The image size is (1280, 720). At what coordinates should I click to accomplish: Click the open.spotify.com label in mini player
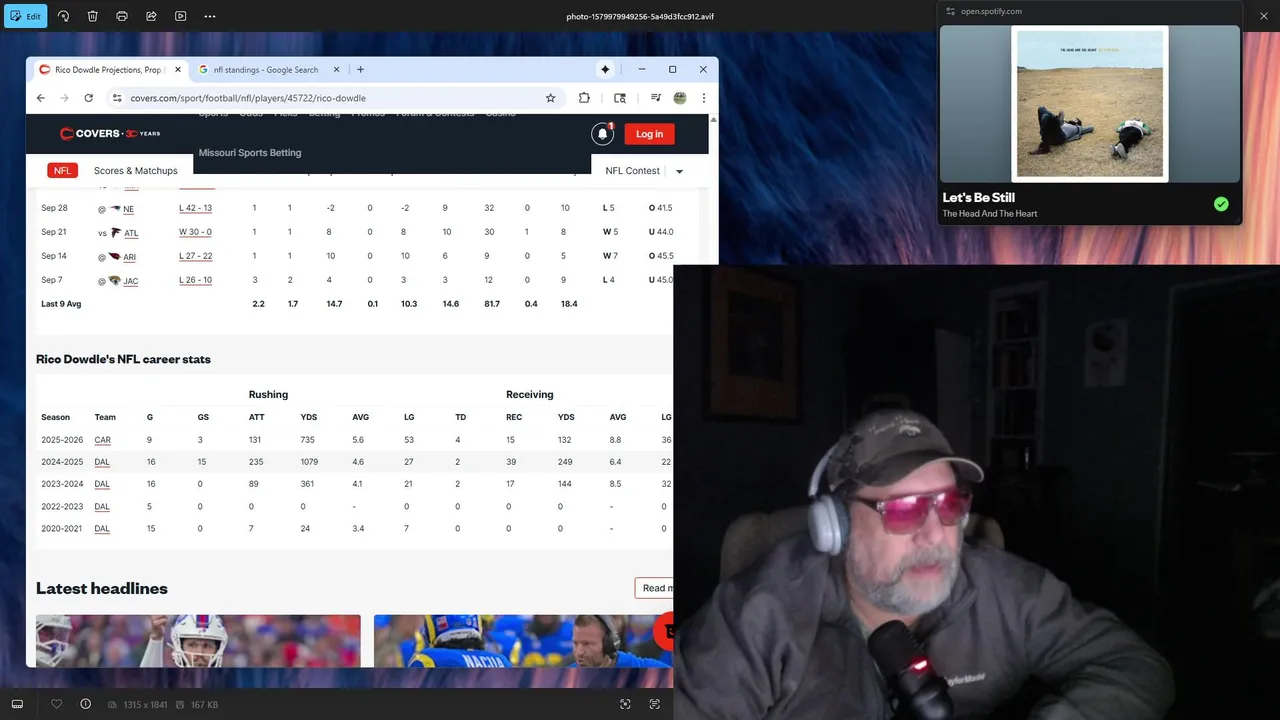(x=991, y=12)
